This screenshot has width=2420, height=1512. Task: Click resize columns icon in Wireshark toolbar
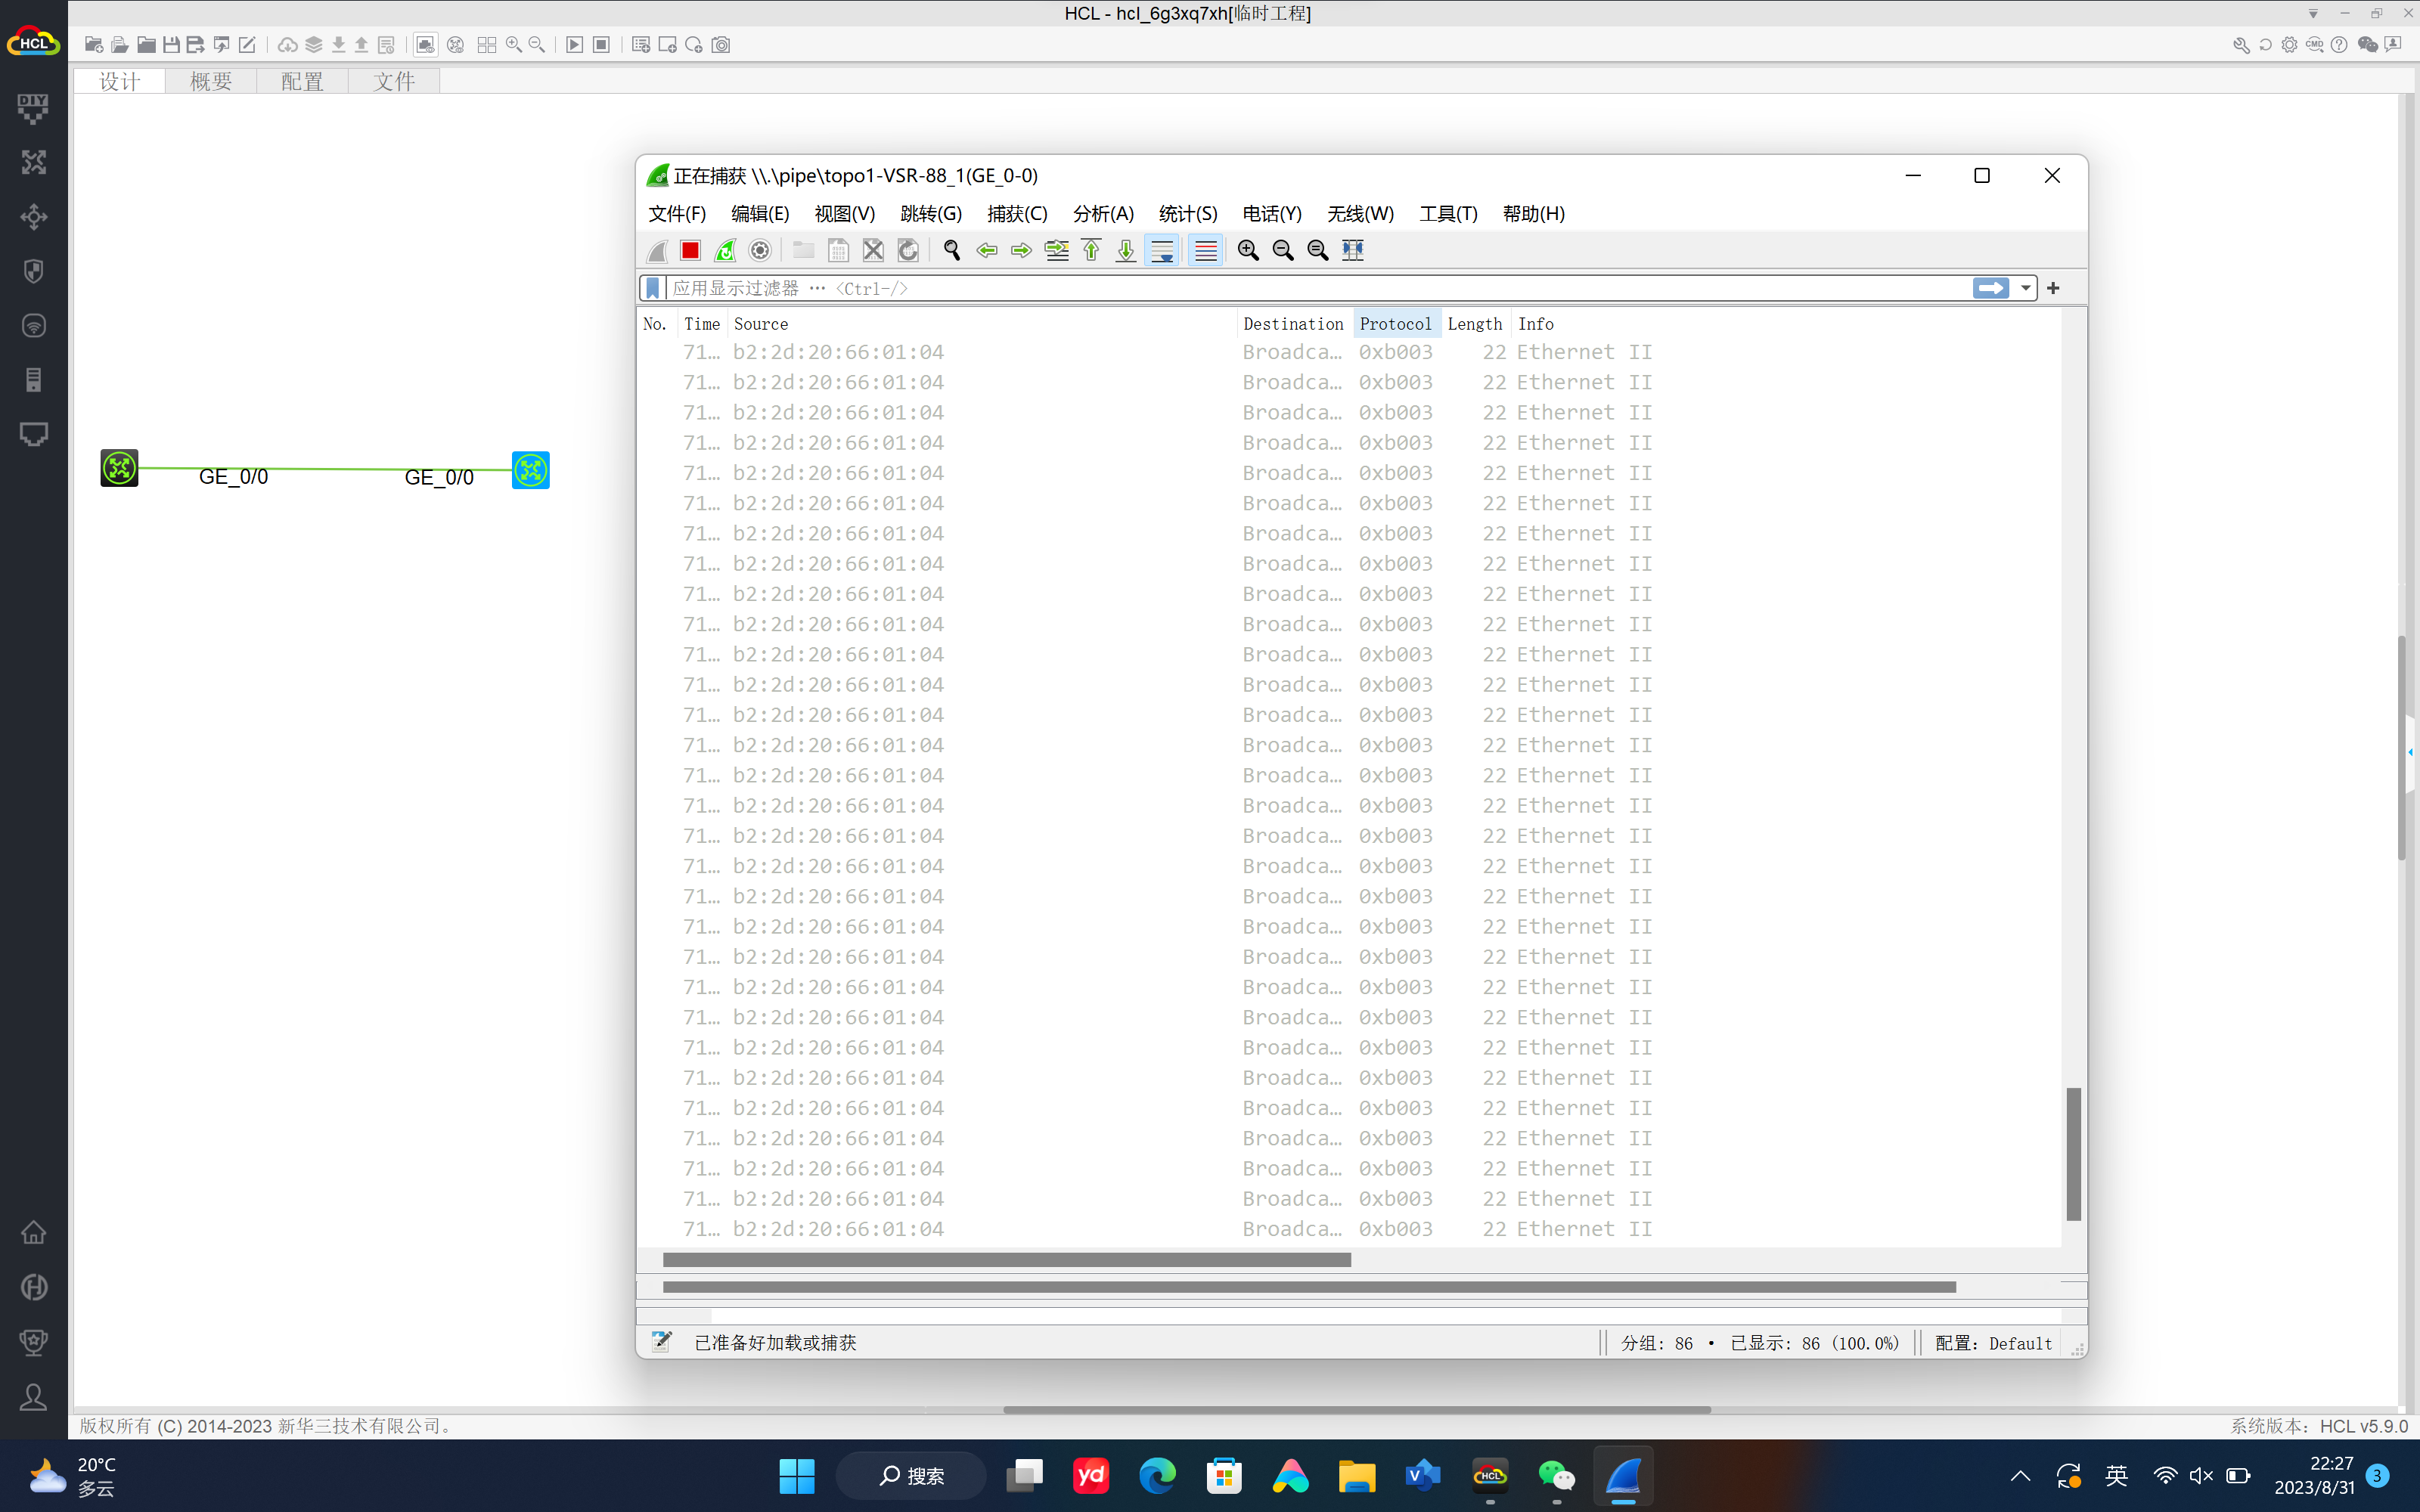[1352, 250]
